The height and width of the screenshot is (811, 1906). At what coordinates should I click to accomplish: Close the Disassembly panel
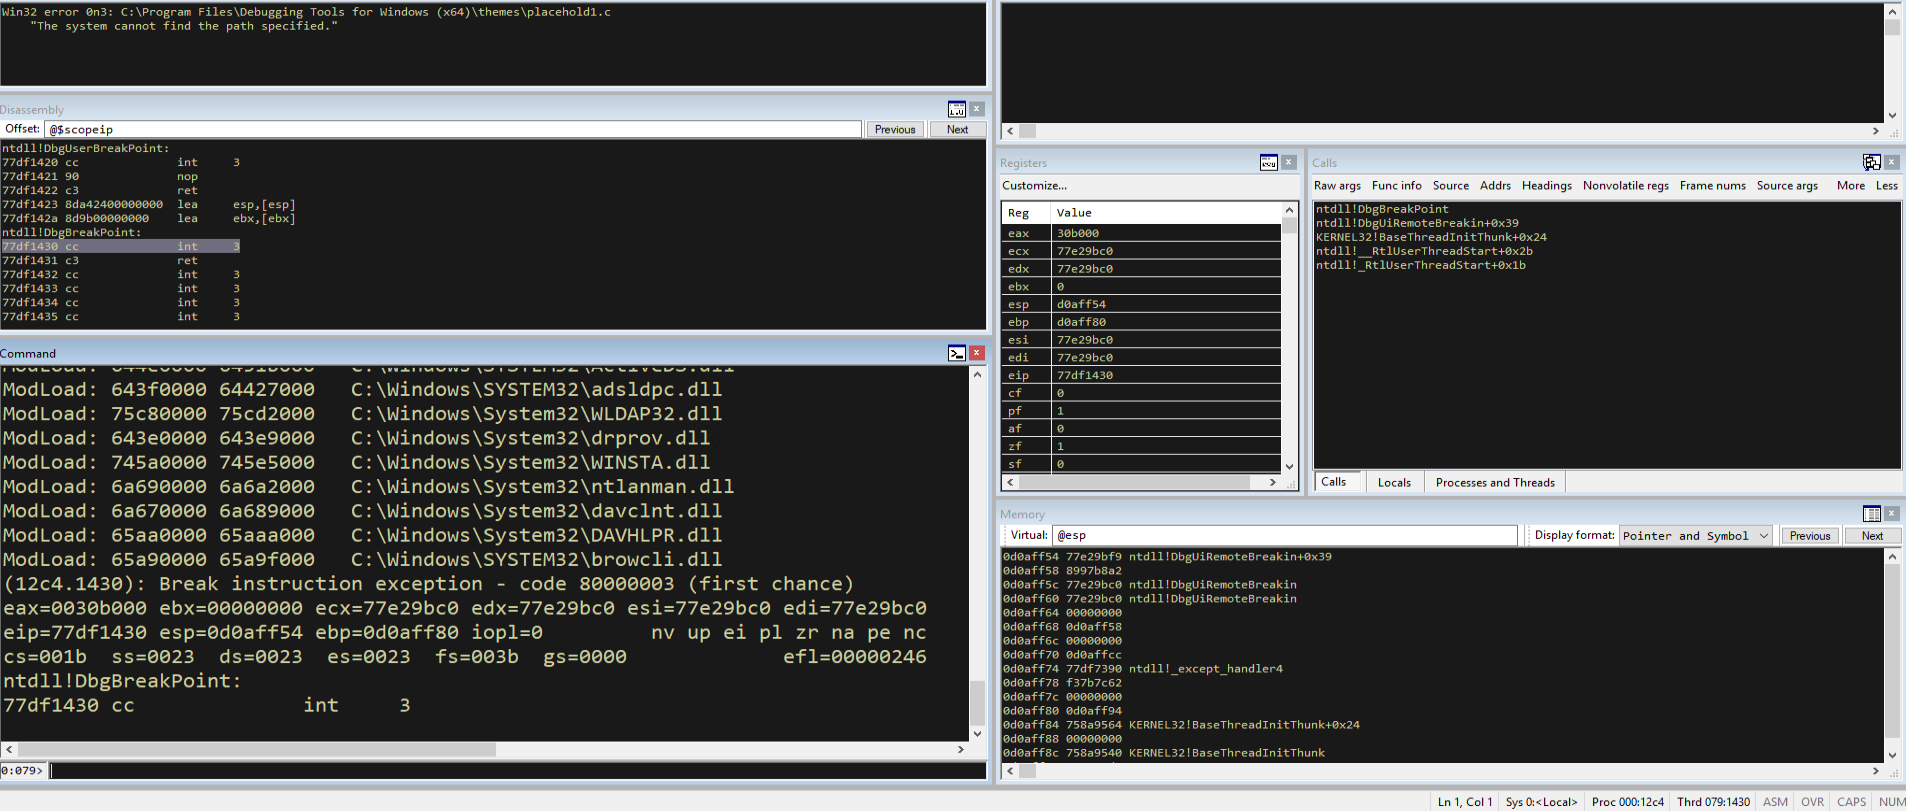[977, 109]
